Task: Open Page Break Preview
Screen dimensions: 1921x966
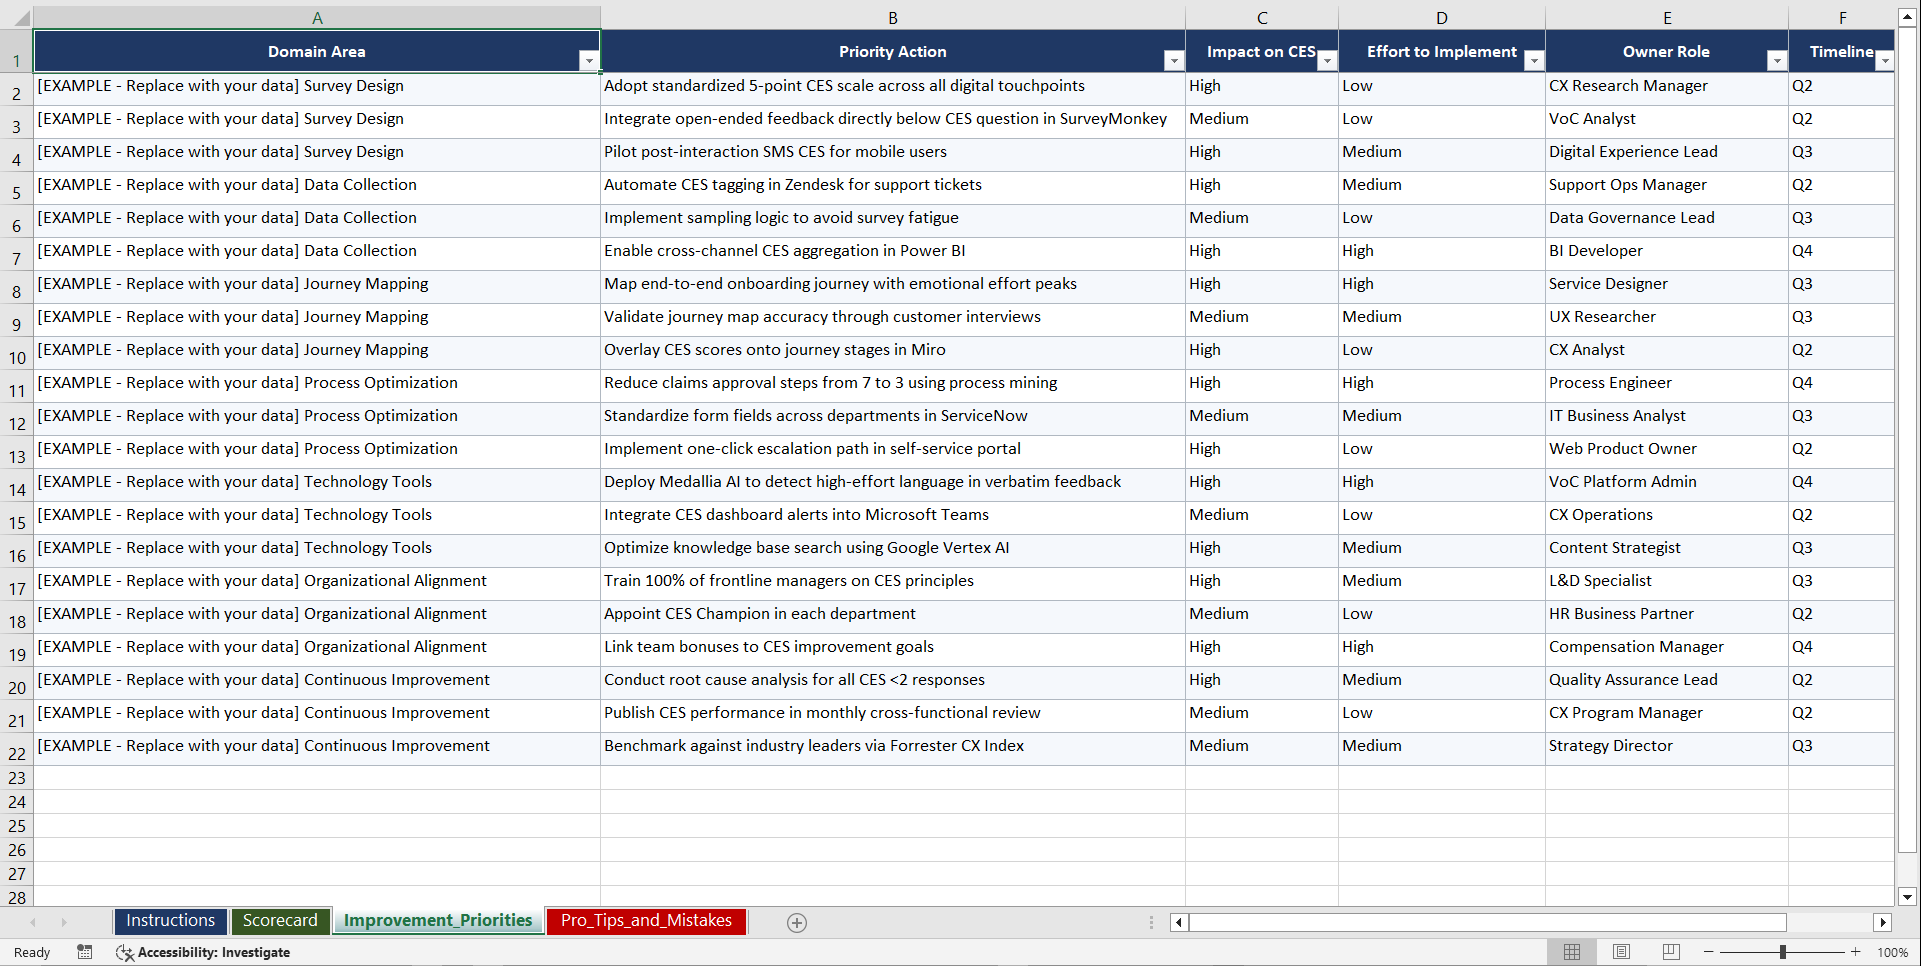Action: coord(1670,952)
